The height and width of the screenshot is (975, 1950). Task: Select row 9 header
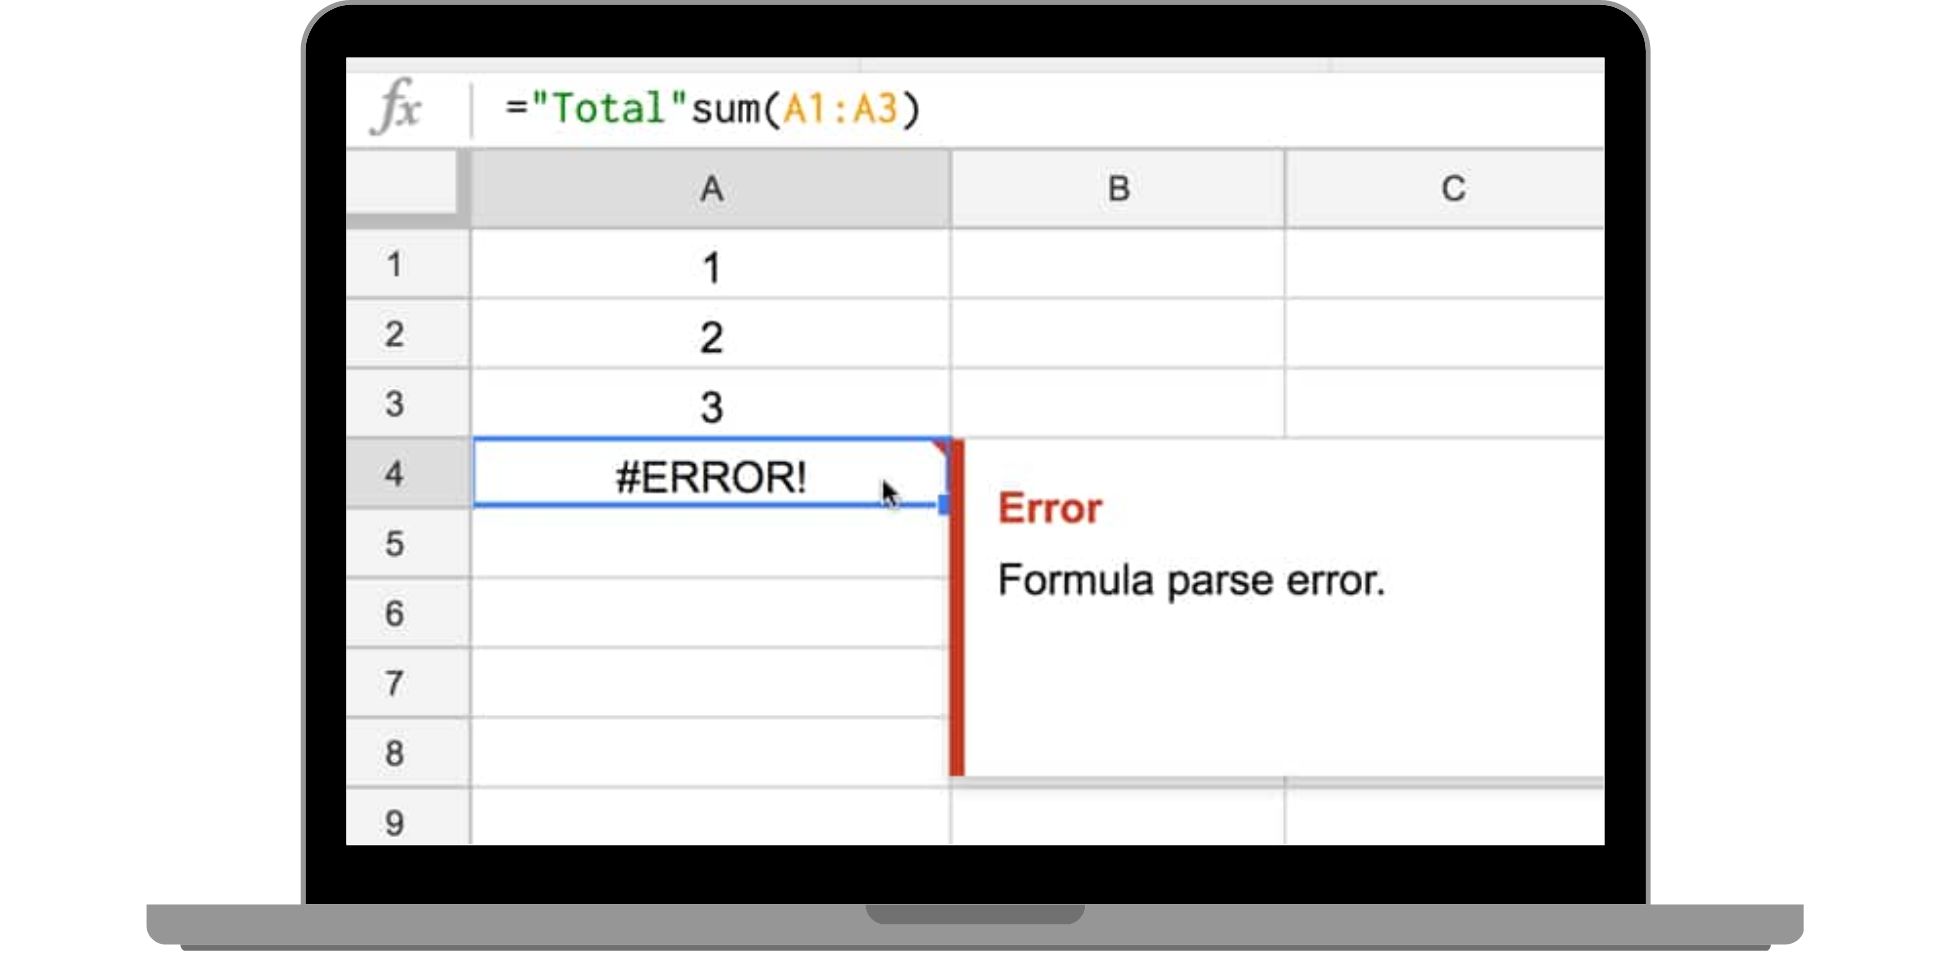point(395,822)
